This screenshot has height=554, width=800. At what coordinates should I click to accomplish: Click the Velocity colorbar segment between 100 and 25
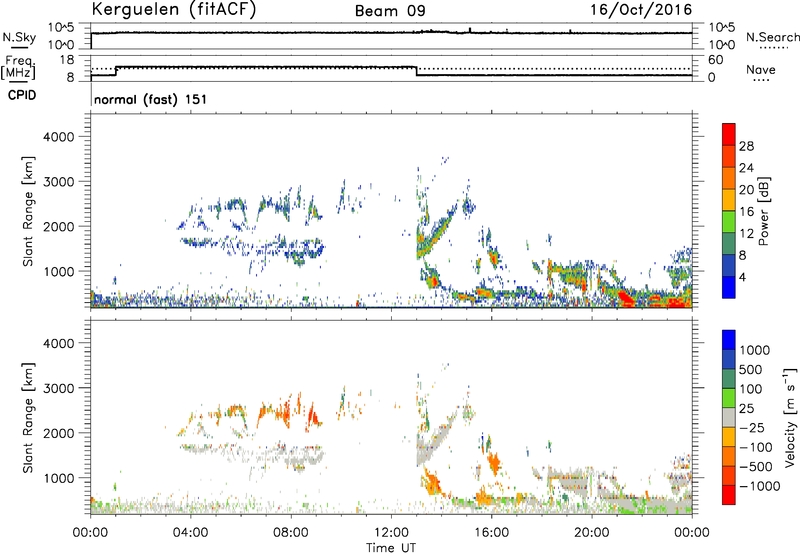pos(729,398)
